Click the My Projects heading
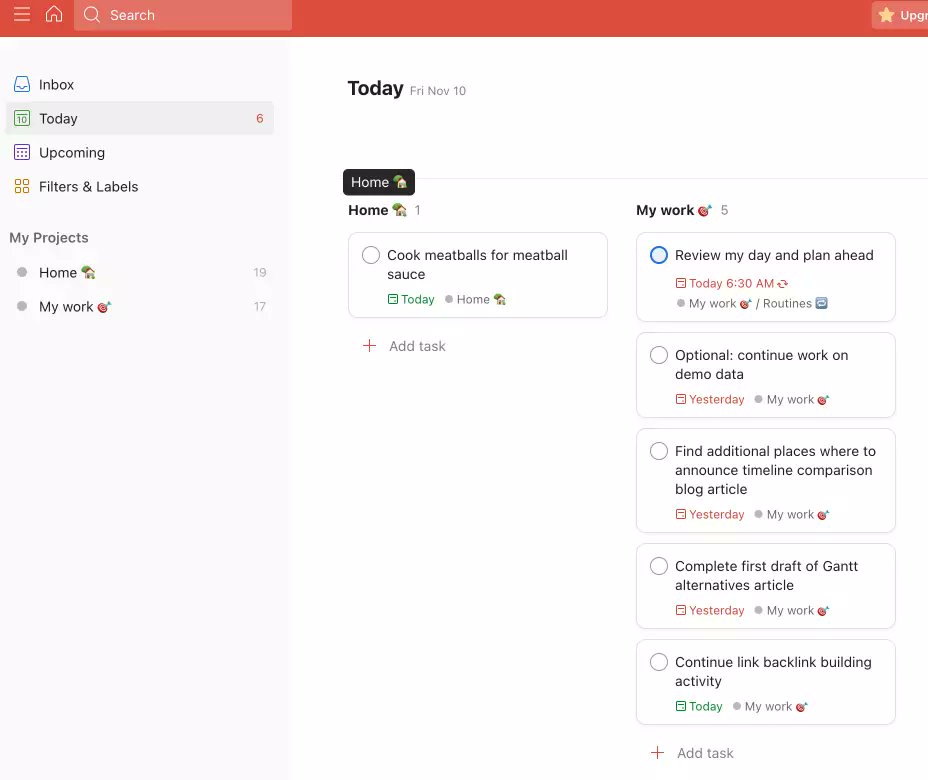This screenshot has width=928, height=780. pos(49,237)
